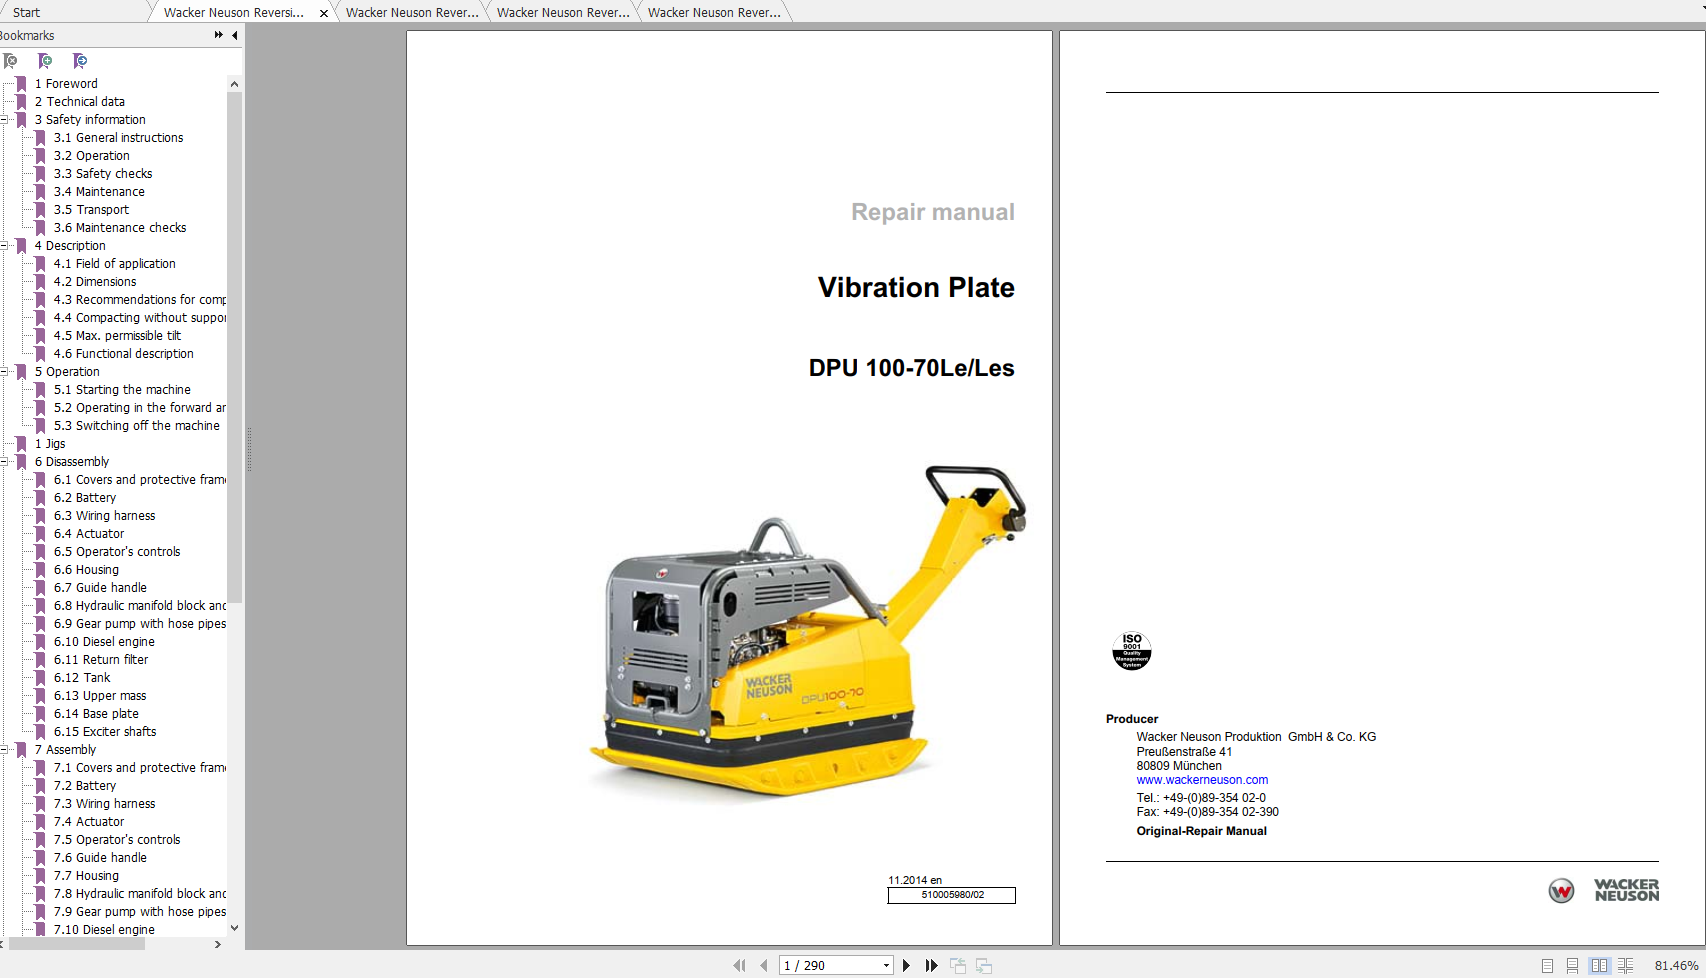
Task: Open 7.3 Wiring harness bookmark
Action: (105, 804)
